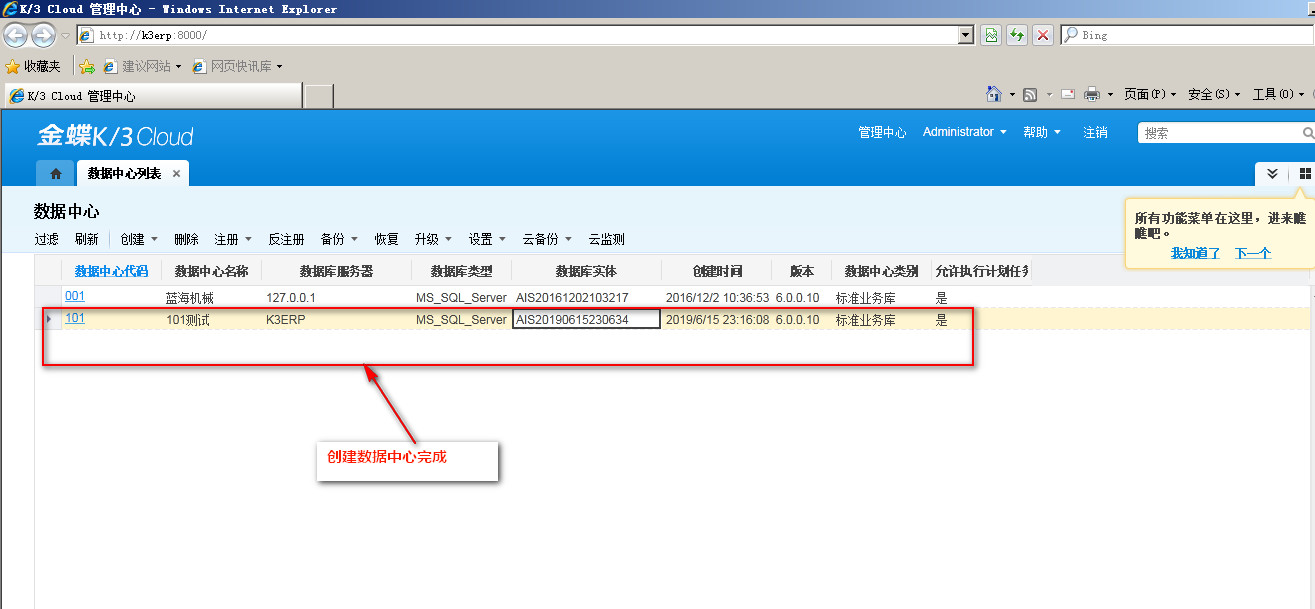Click the 金蝶K/3 Cloud logo
This screenshot has height=609, width=1315.
point(115,136)
